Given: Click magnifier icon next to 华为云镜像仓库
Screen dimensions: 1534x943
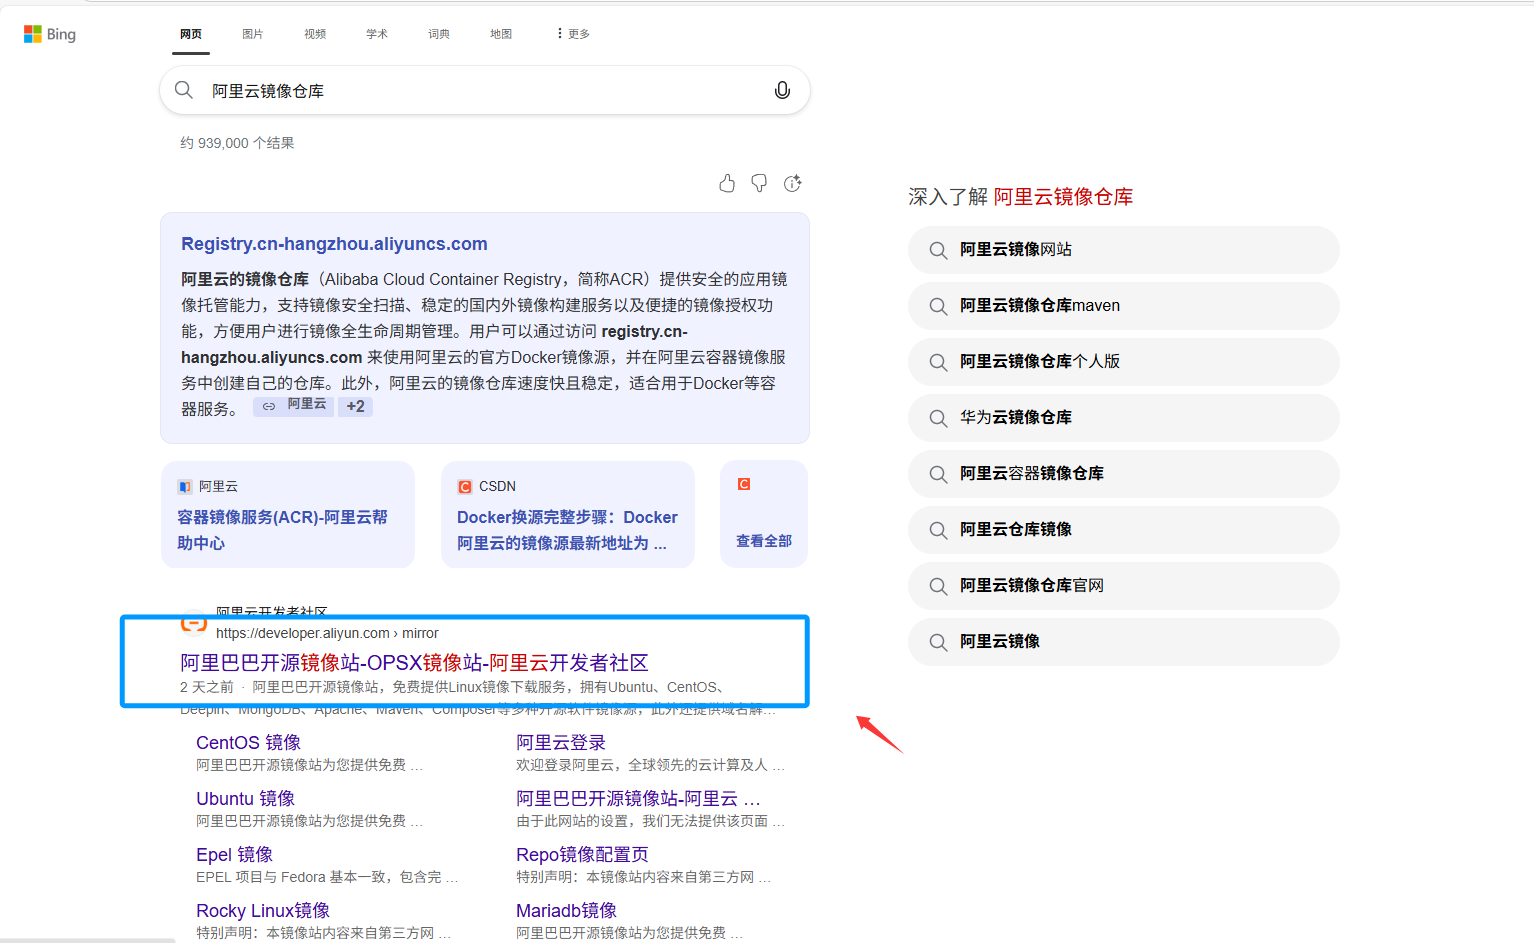Looking at the screenshot, I should pyautogui.click(x=938, y=418).
